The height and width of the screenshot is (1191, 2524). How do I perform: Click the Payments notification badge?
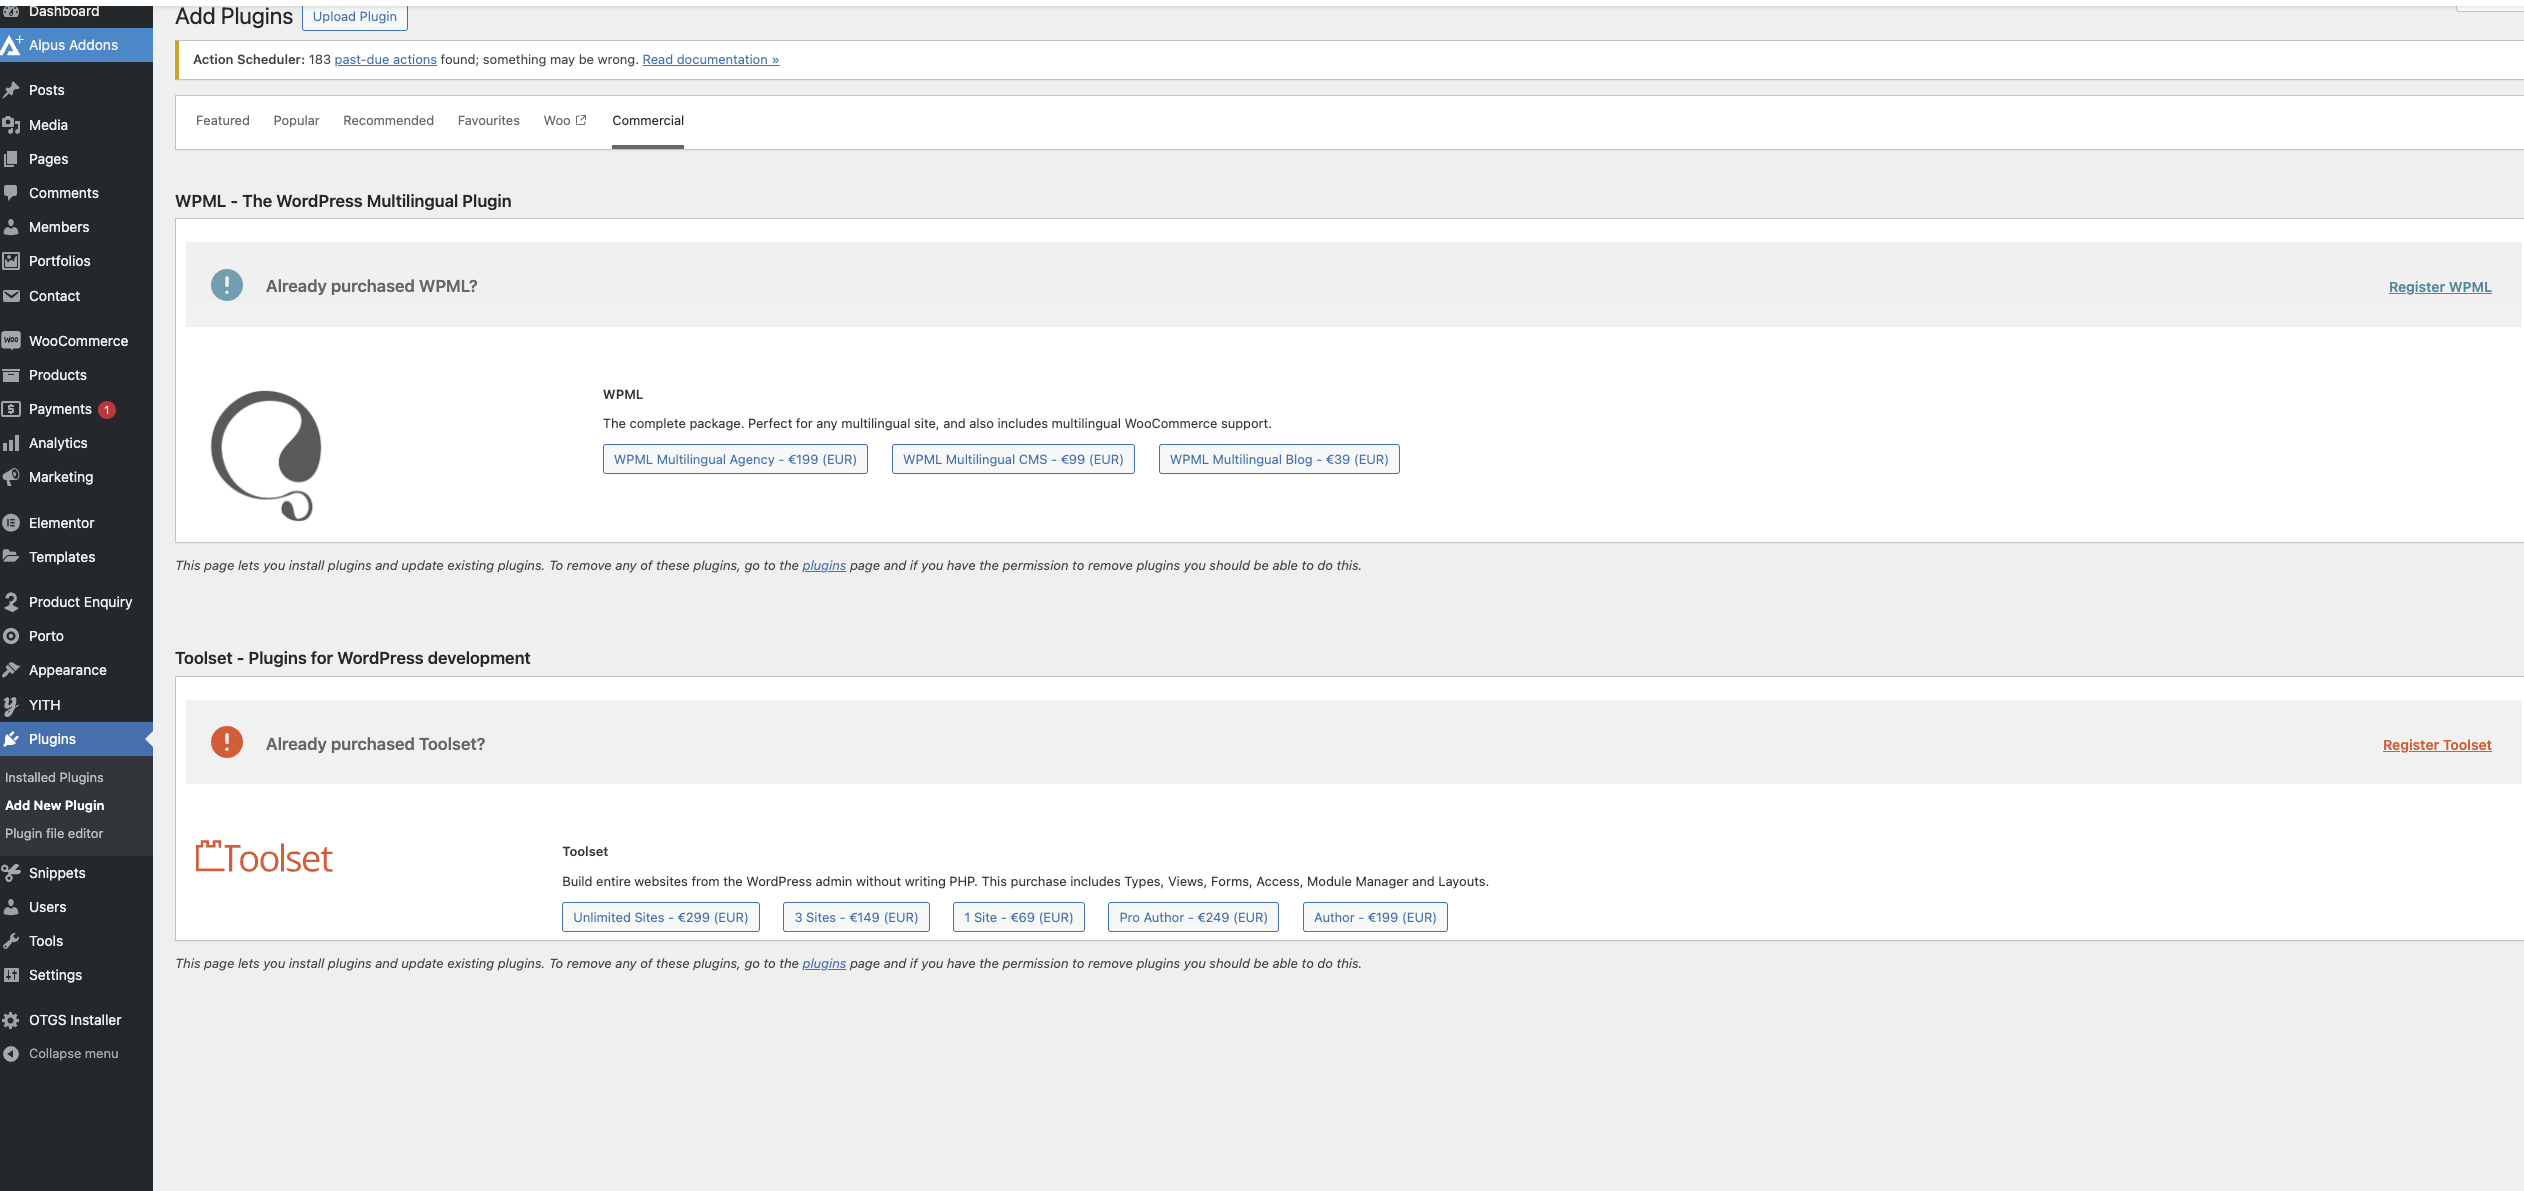(x=107, y=410)
